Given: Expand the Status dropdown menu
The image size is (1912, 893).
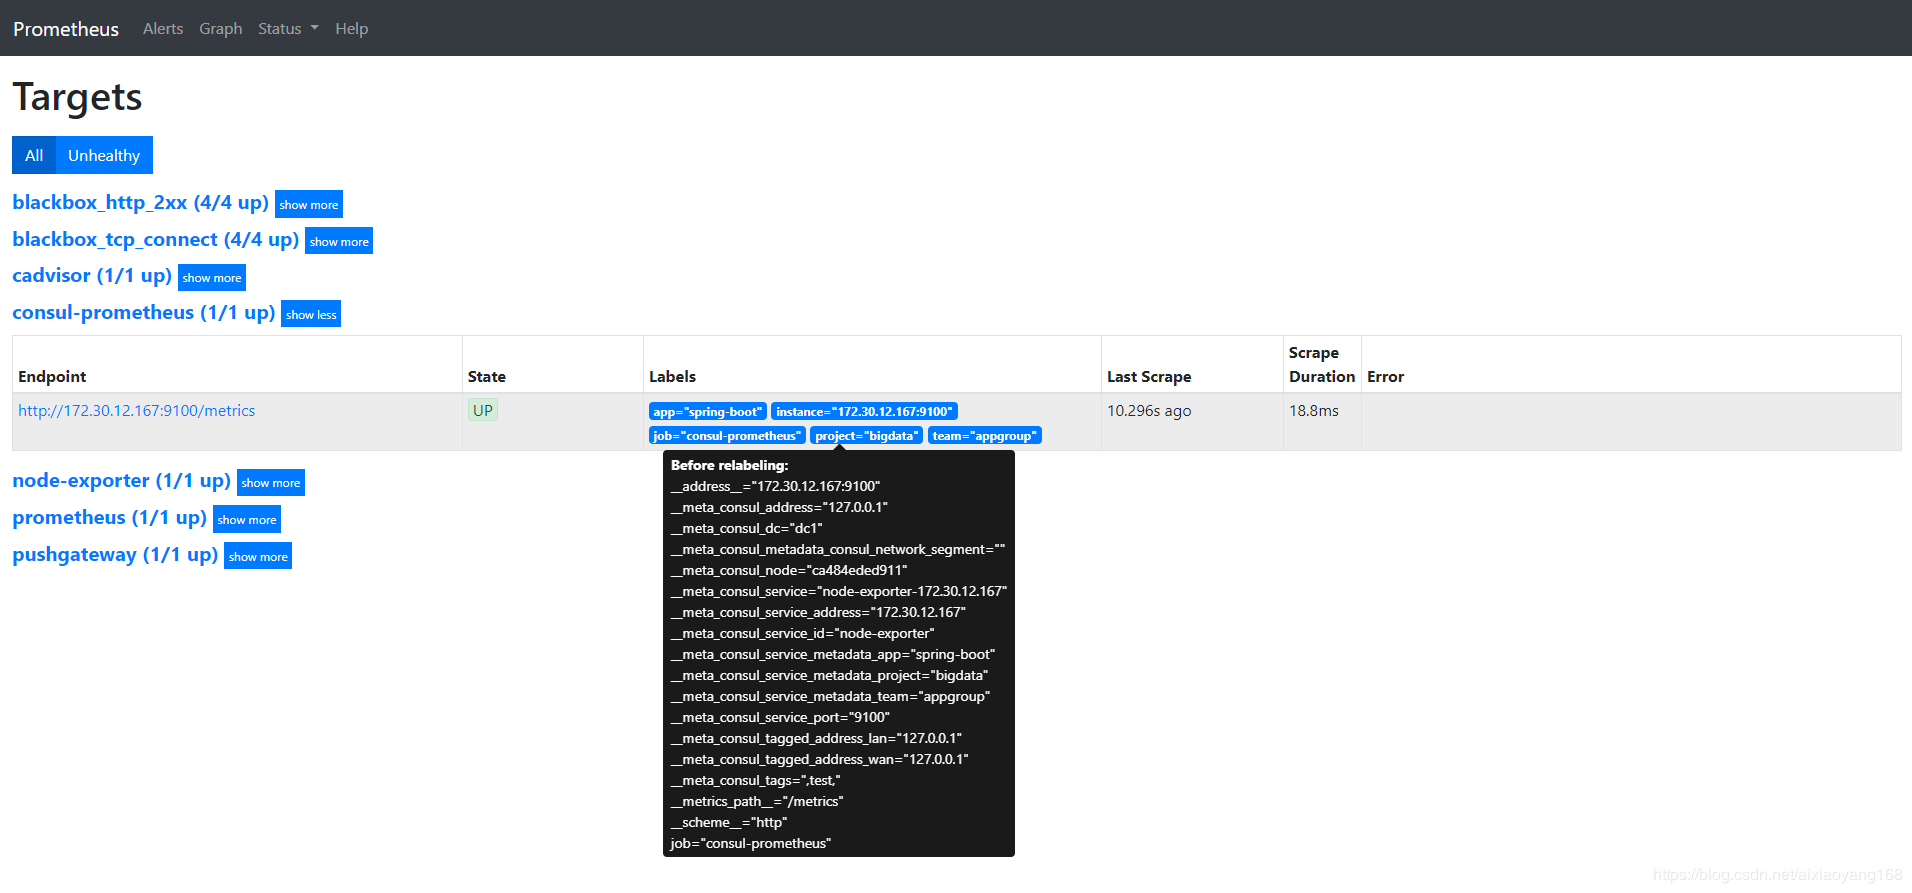Looking at the screenshot, I should point(288,29).
